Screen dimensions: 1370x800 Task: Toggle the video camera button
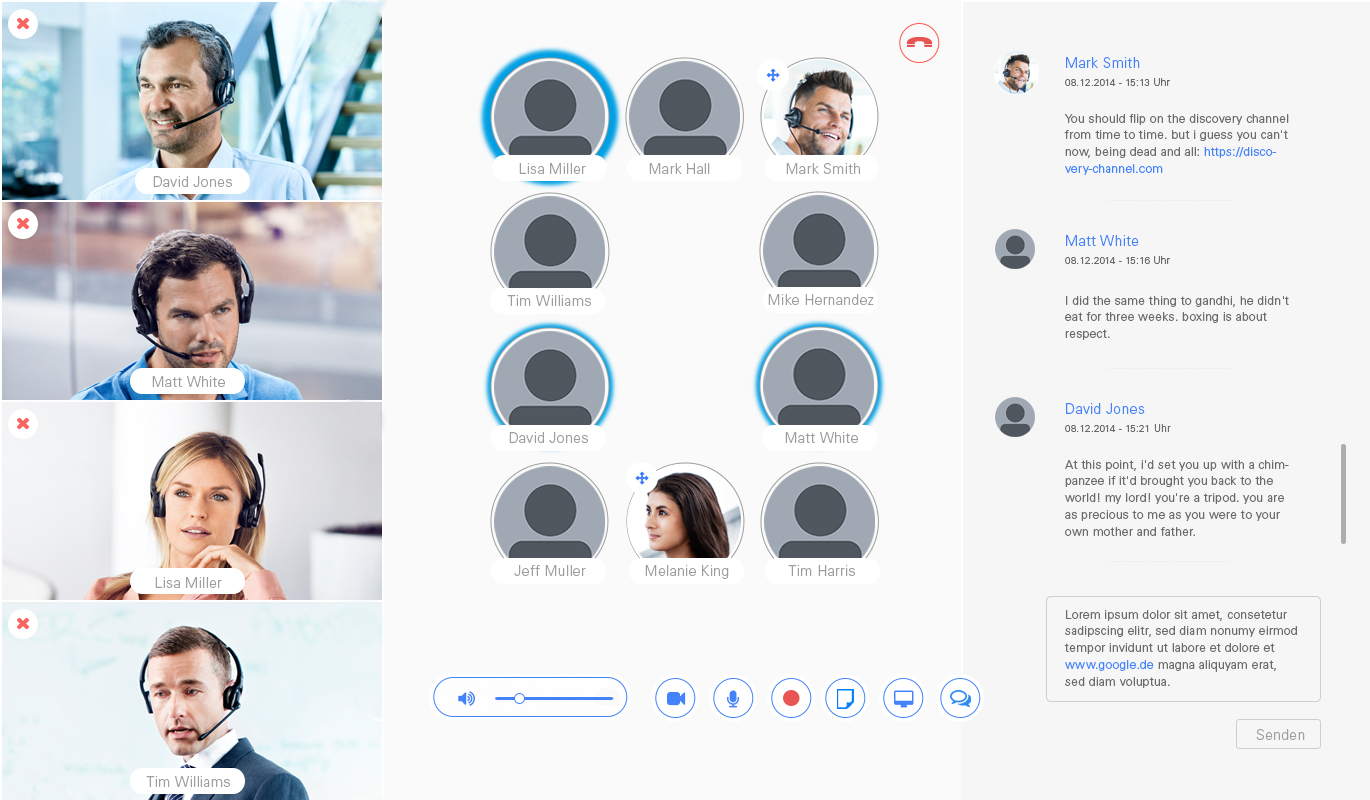(x=675, y=698)
